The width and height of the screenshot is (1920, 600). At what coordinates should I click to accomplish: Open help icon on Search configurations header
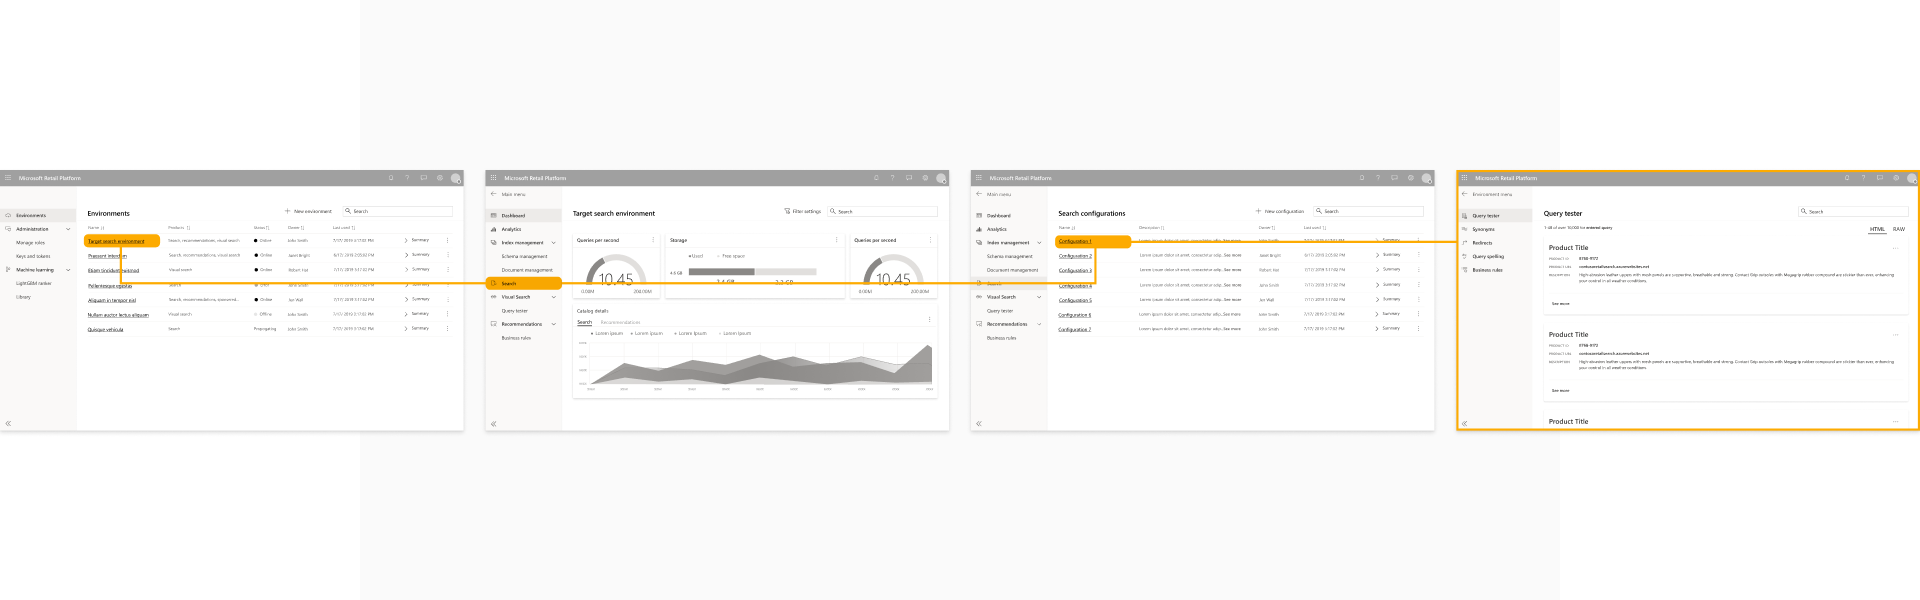(x=1378, y=178)
